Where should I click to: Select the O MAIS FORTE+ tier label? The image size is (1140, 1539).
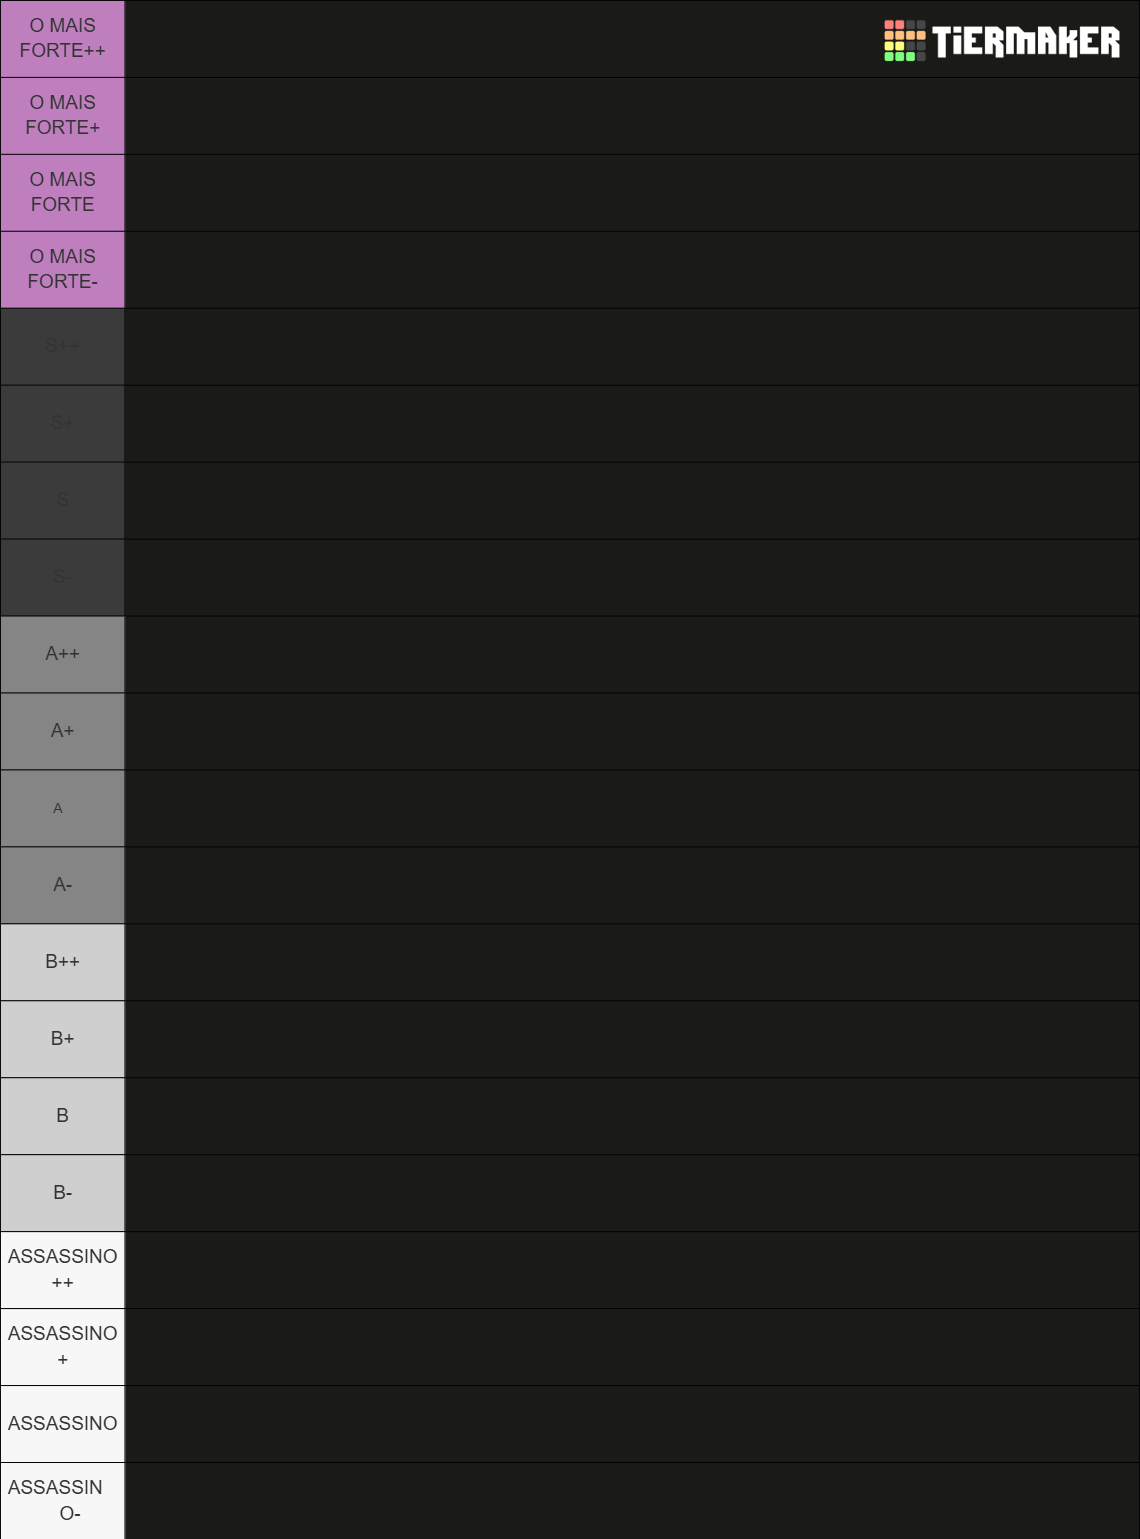coord(62,116)
